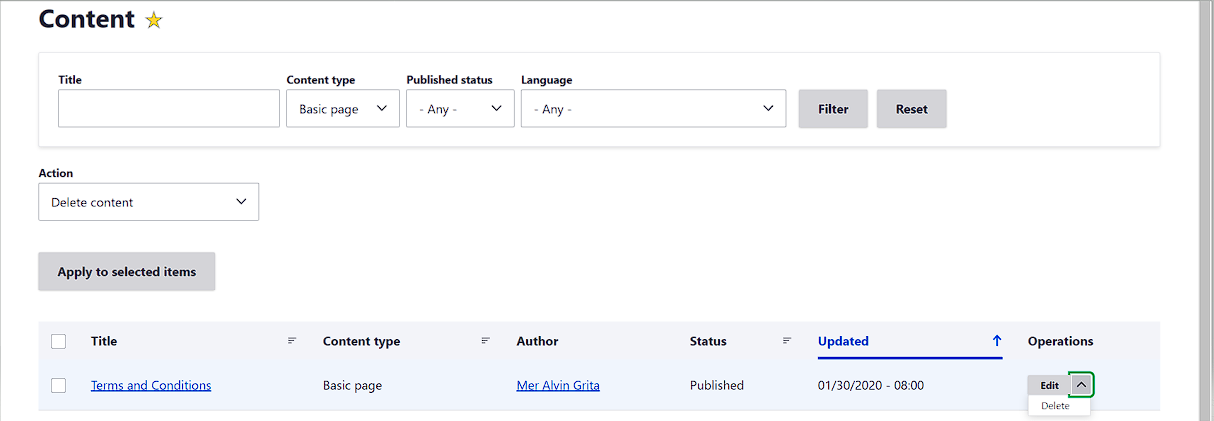Click the yellow star shortcut icon beside Content
Image resolution: width=1214 pixels, height=421 pixels.
[x=153, y=20]
